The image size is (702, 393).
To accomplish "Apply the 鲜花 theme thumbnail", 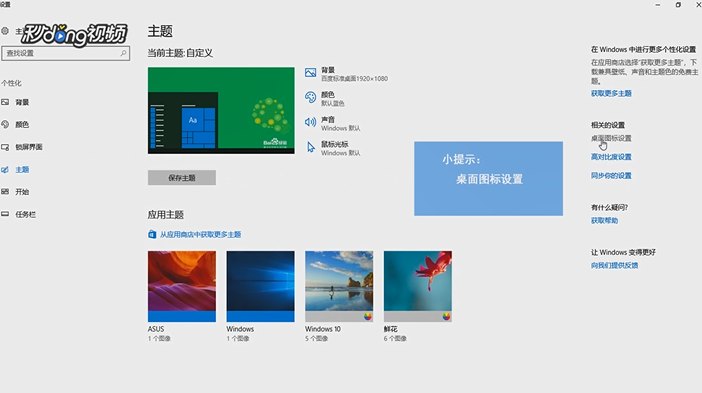I will 418,286.
